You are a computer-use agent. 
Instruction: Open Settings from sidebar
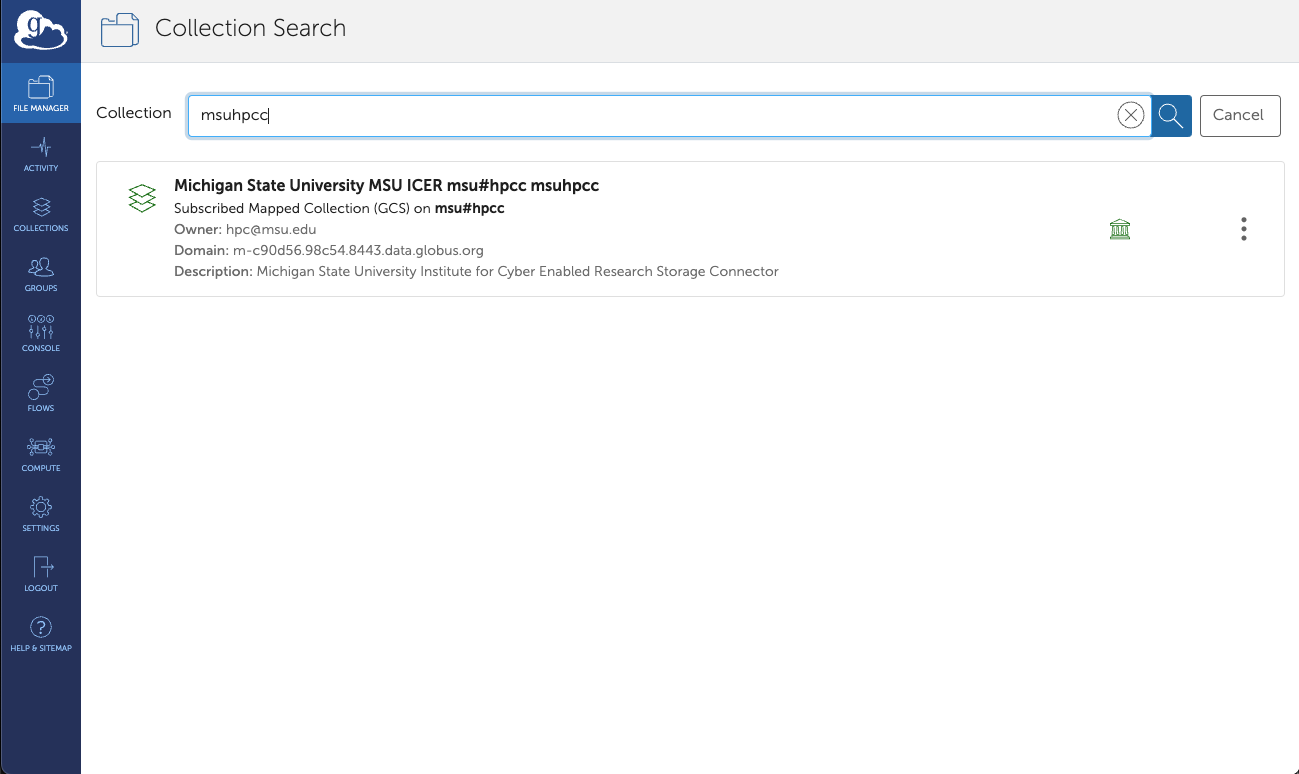tap(41, 513)
